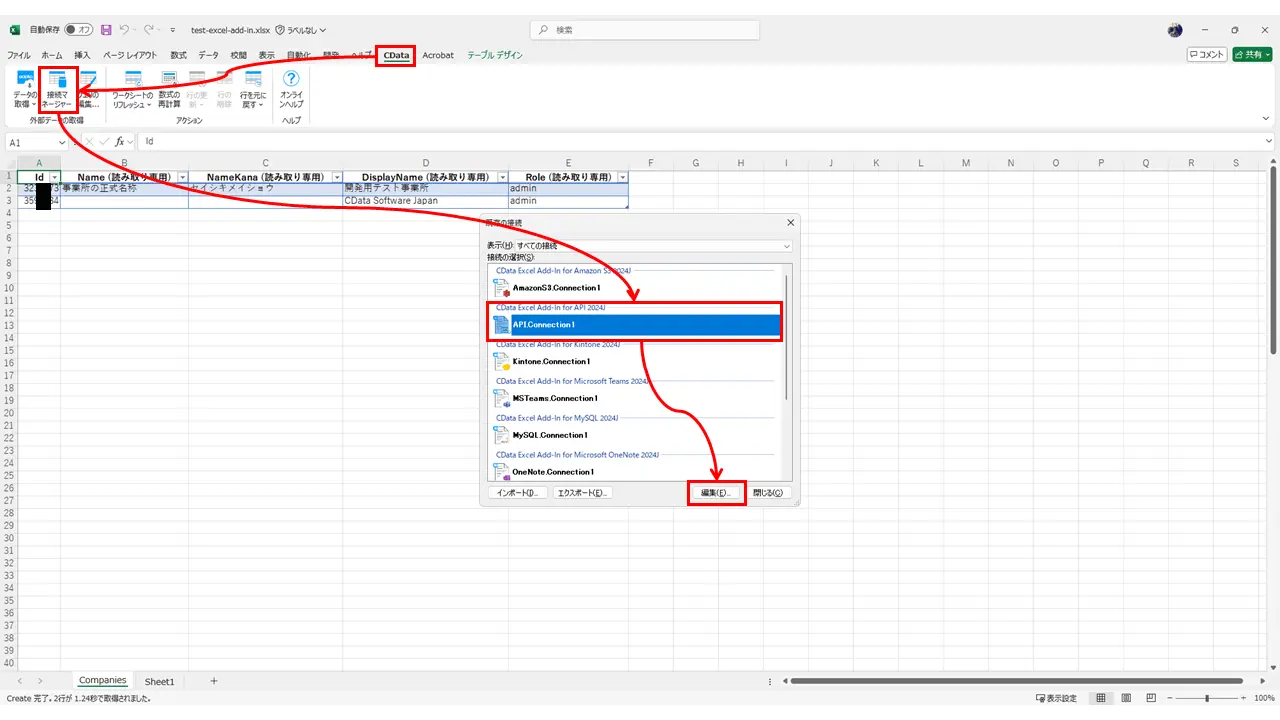Switch to Page Layout view in status bar
The height and width of the screenshot is (720, 1280).
[x=1125, y=698]
